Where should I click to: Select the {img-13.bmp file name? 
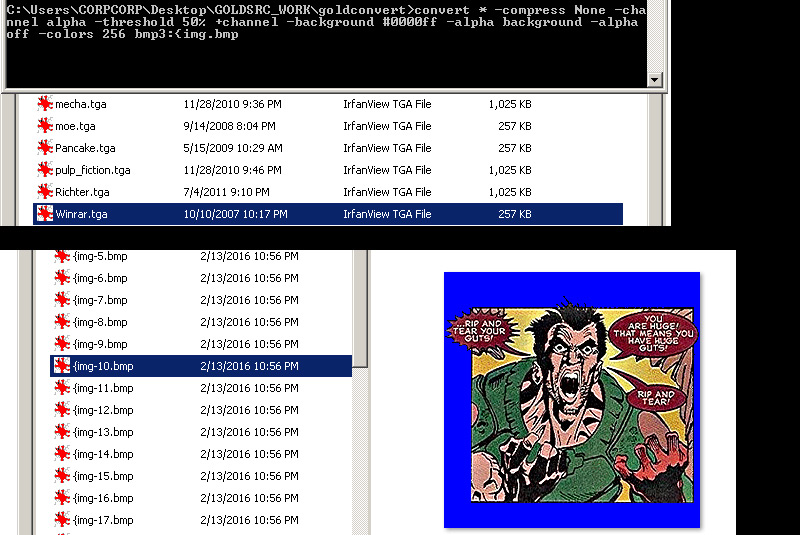103,431
